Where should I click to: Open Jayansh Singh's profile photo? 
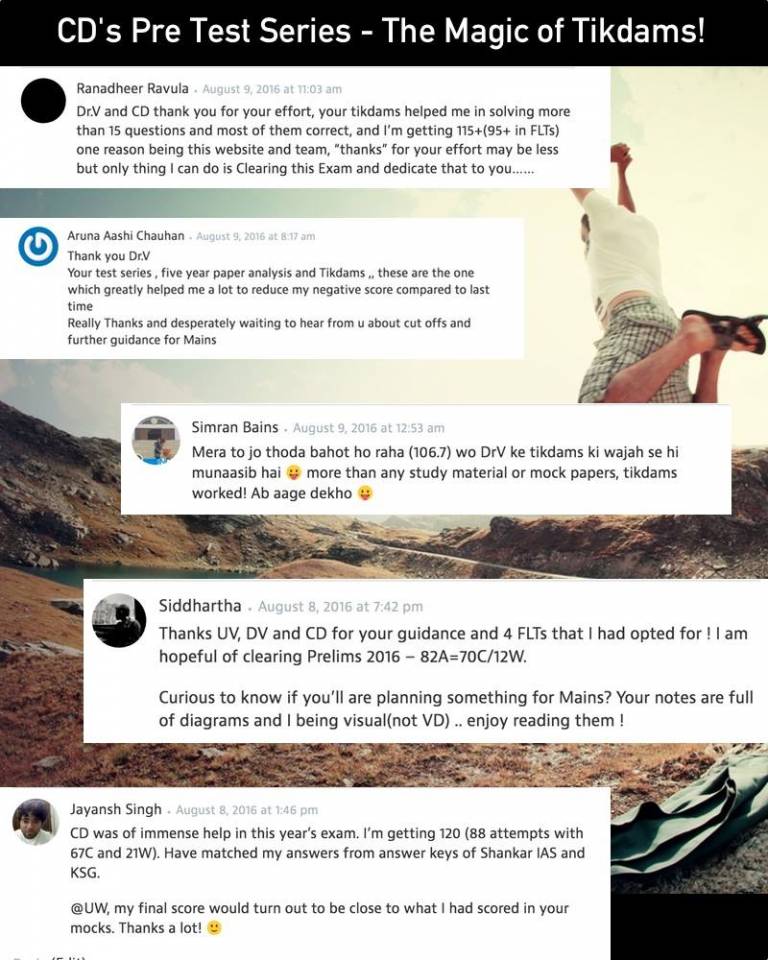[36, 822]
